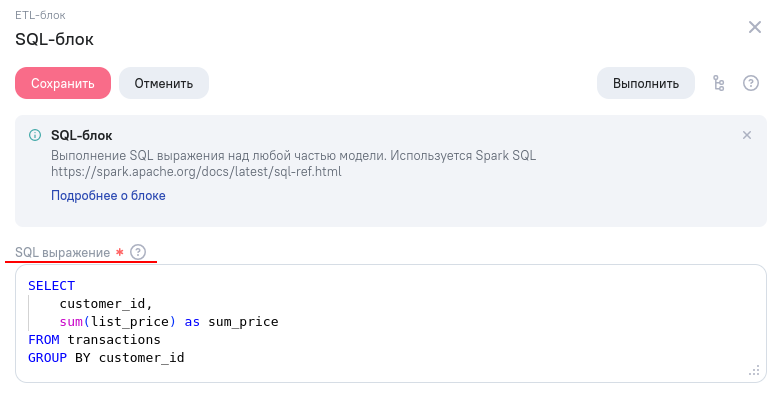Viewport: 780px width, 396px height.
Task: Open the Подробнее о блоке link
Action: pyautogui.click(x=108, y=196)
